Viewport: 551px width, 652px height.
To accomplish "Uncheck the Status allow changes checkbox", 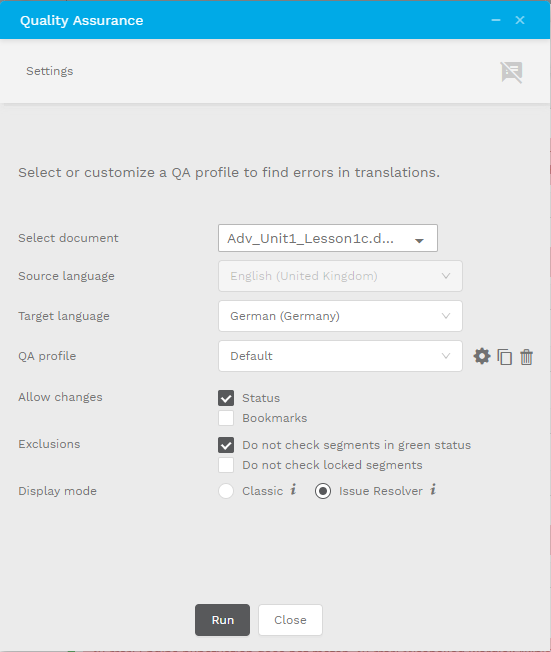I will point(226,398).
